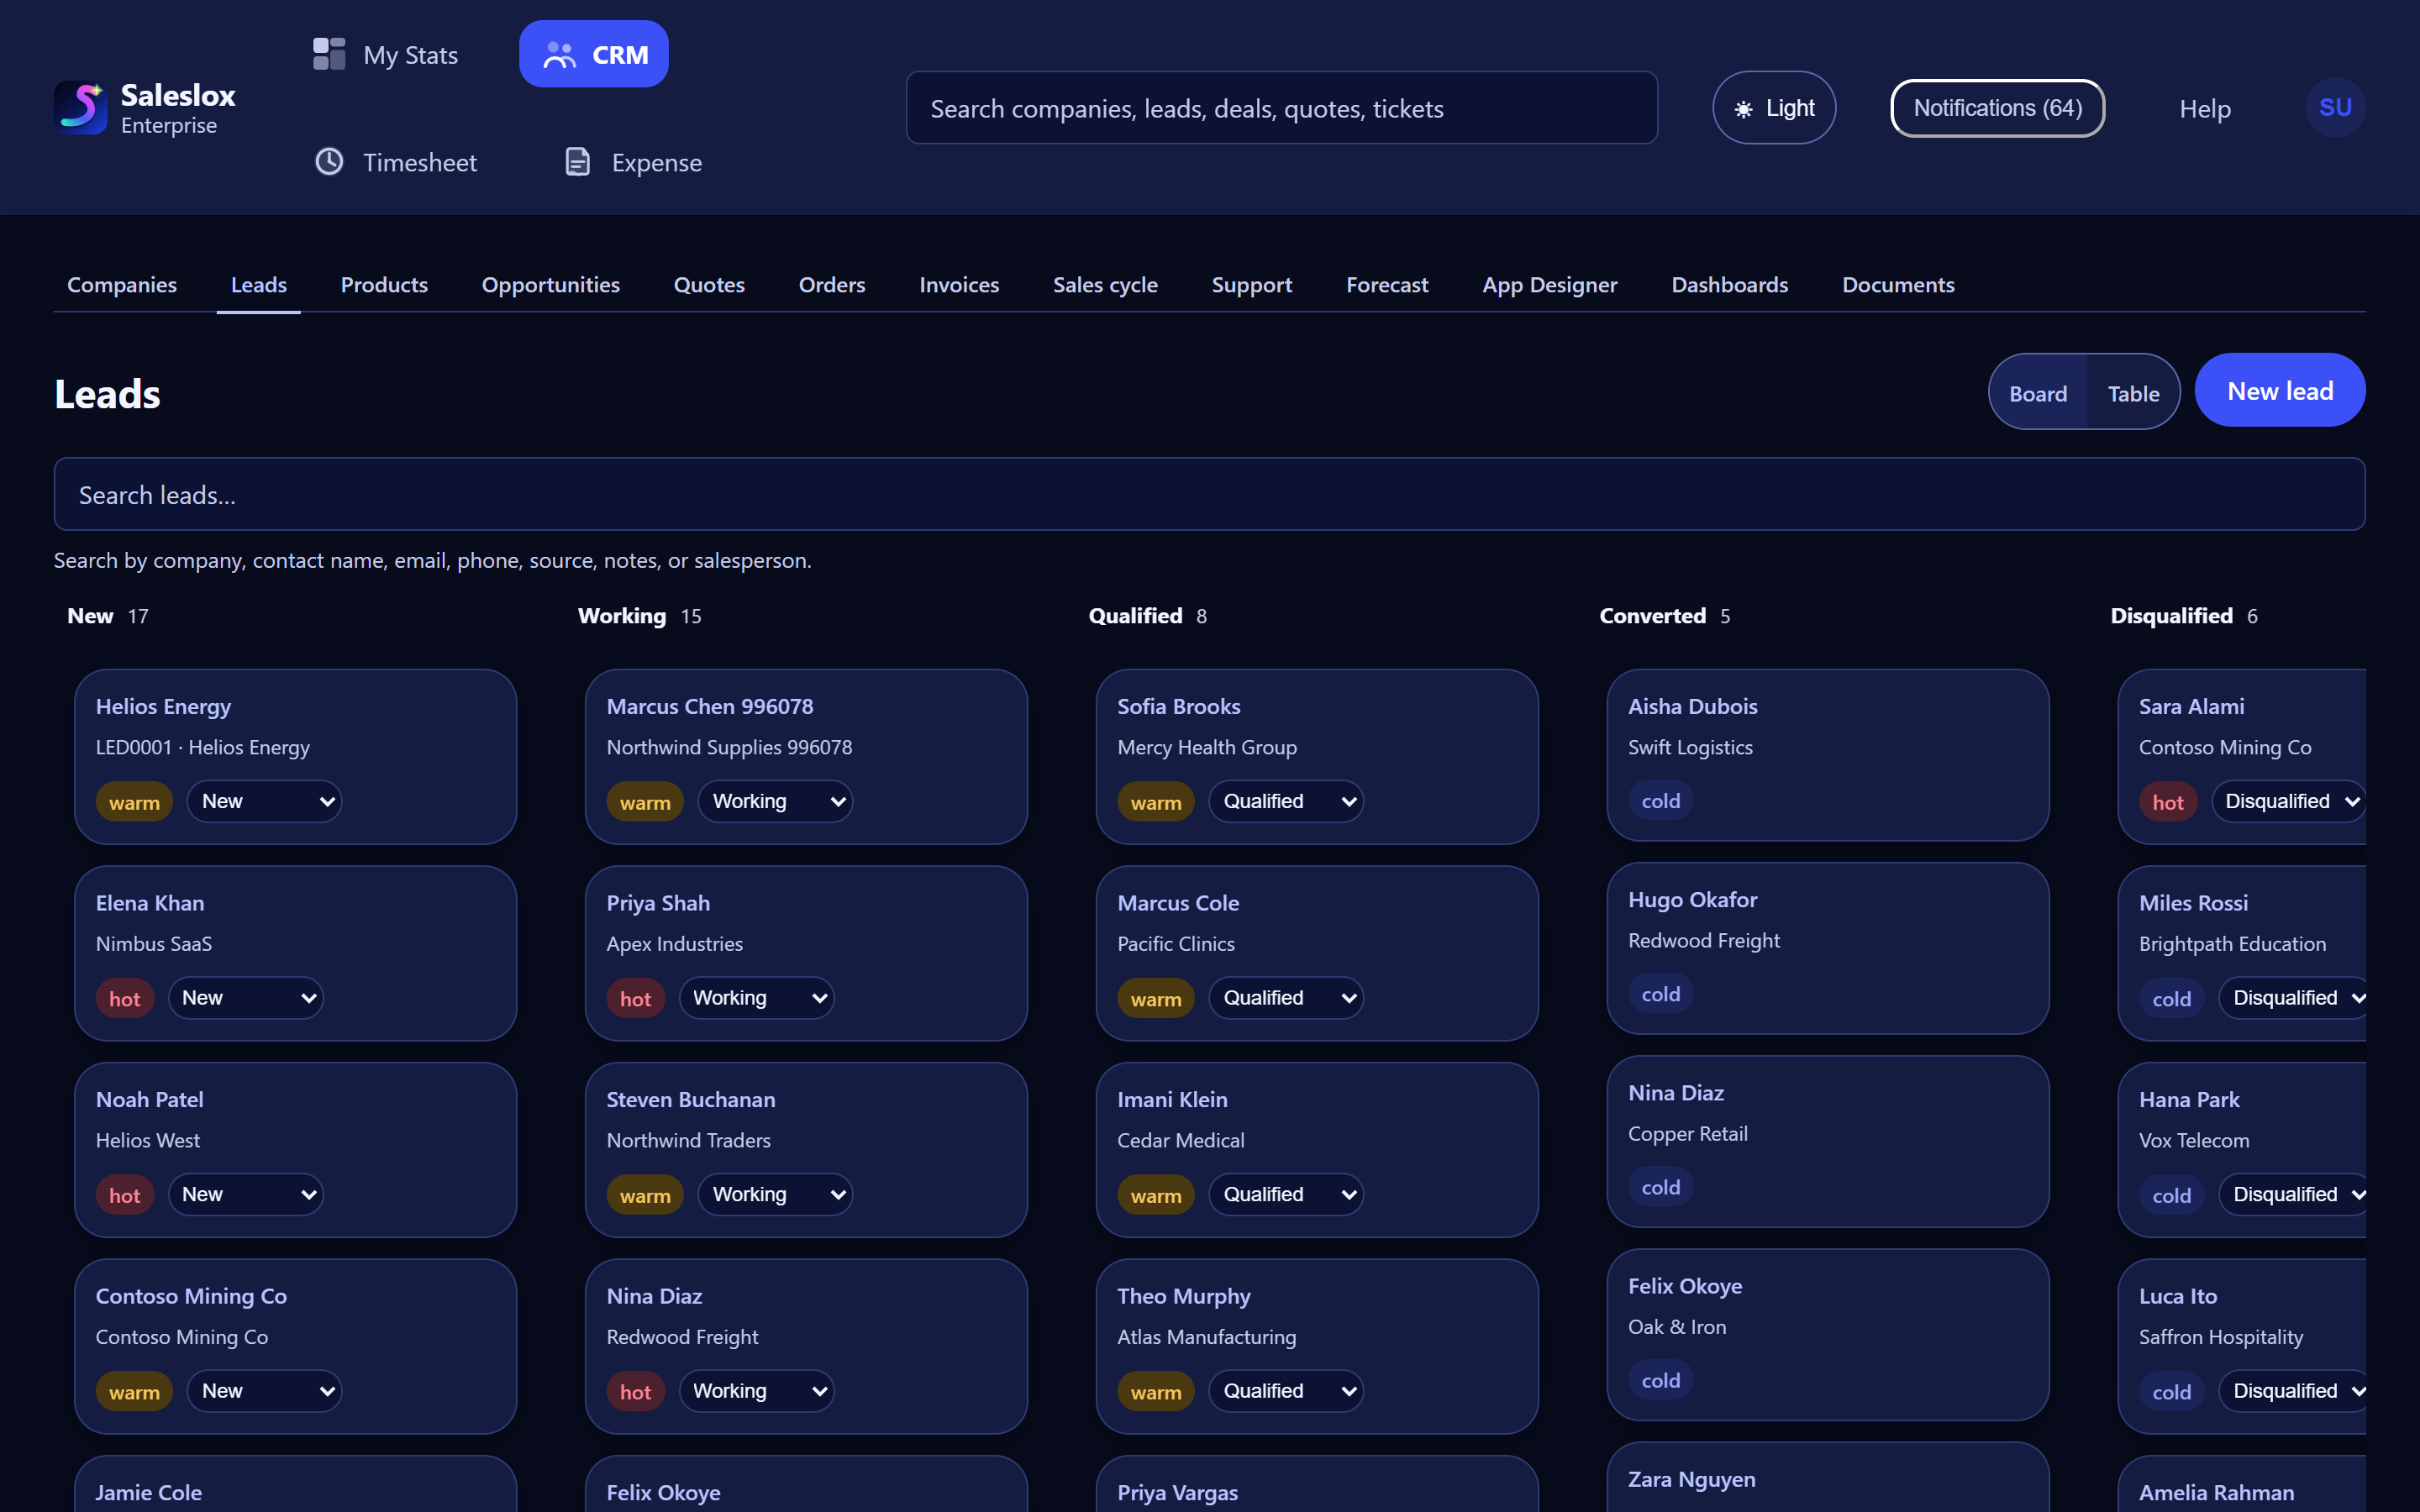Open status dropdown on Nina Diaz Redwood Freight card

click(757, 1391)
